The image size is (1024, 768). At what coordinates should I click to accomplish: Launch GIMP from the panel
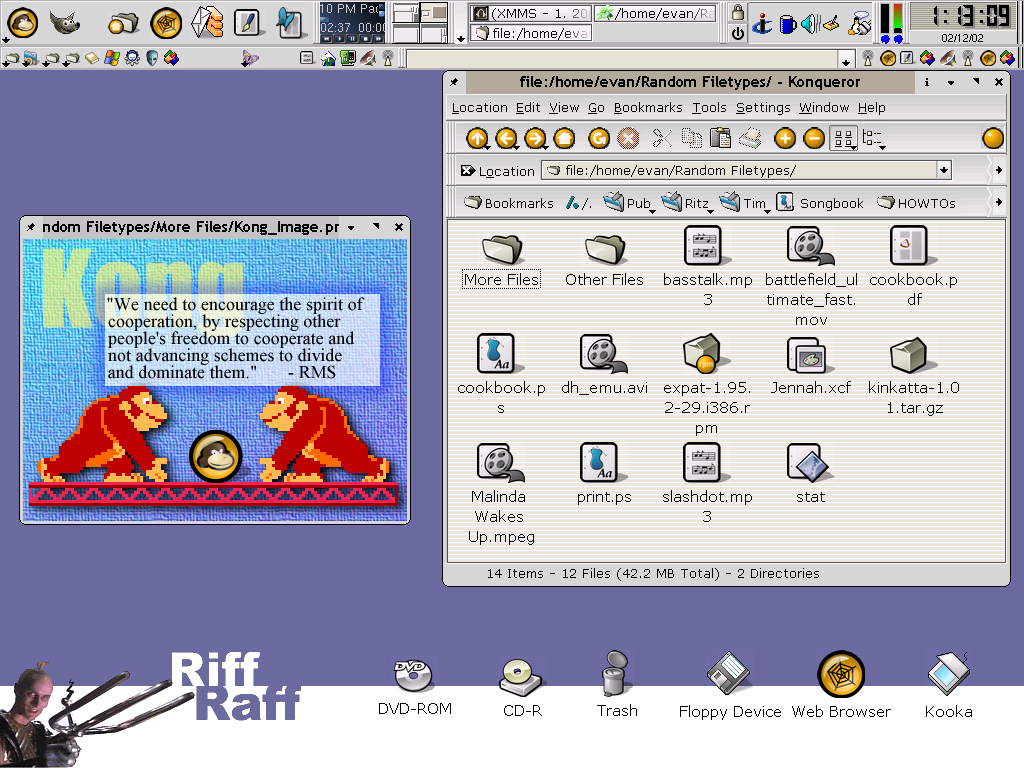[x=65, y=23]
